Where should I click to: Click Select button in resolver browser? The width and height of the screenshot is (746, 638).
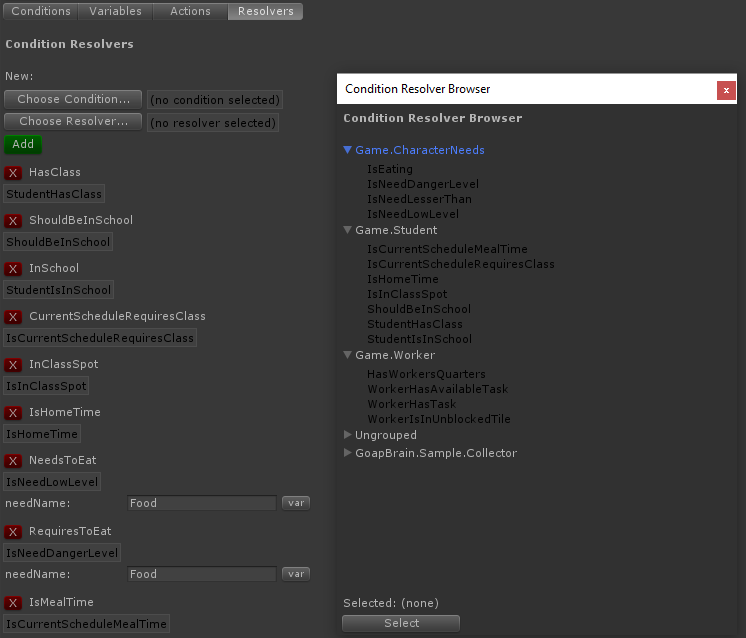pos(401,623)
